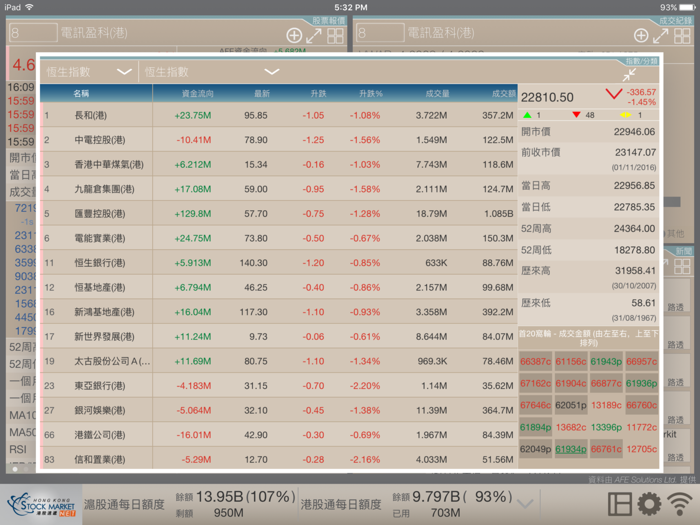The image size is (700, 525).
Task: Tap the stock code field in right panel
Action: coord(380,33)
